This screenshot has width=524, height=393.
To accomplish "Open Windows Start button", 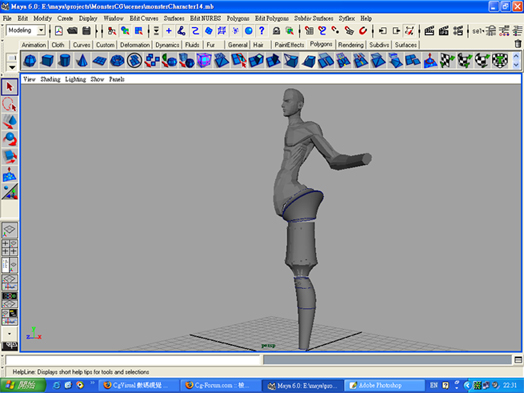I will point(23,385).
